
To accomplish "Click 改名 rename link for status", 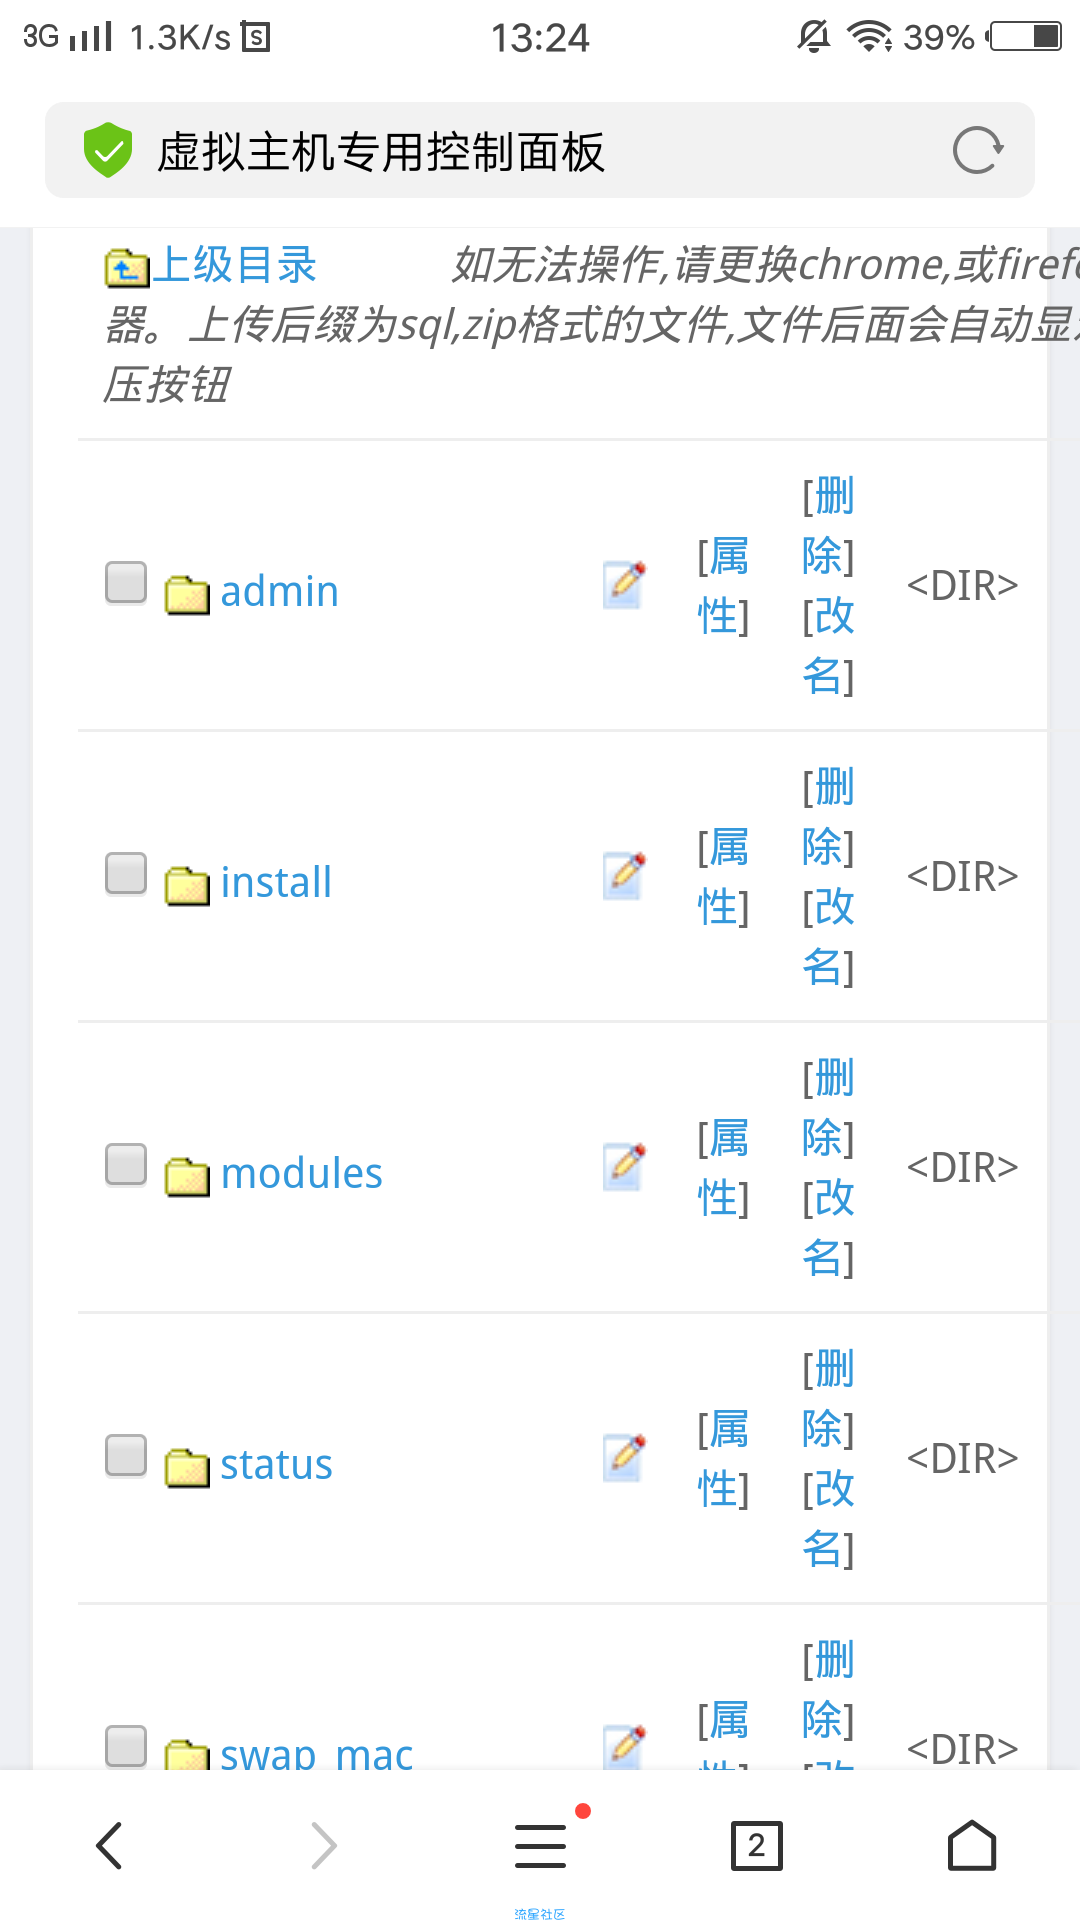I will [829, 1518].
